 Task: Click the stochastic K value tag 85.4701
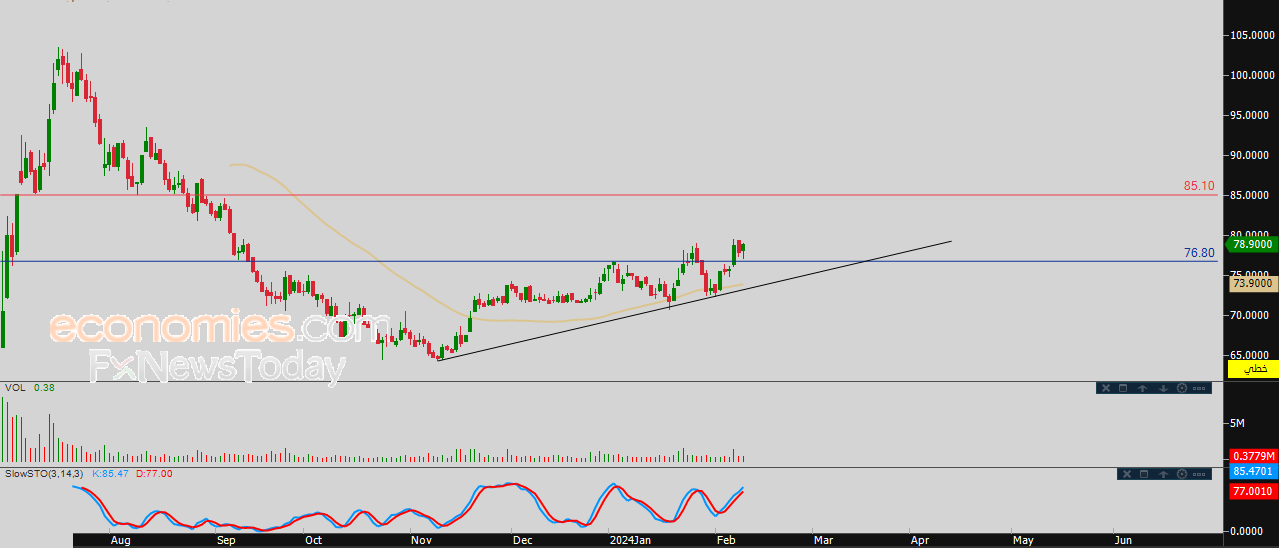[x=1252, y=471]
